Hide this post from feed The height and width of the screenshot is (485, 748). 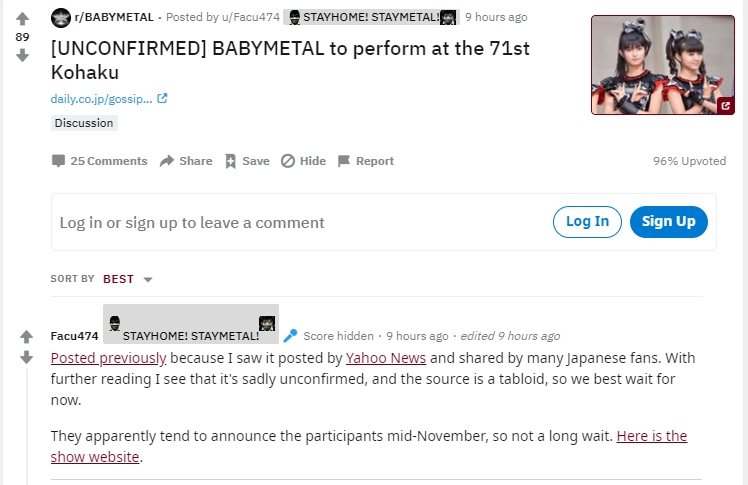click(x=303, y=161)
